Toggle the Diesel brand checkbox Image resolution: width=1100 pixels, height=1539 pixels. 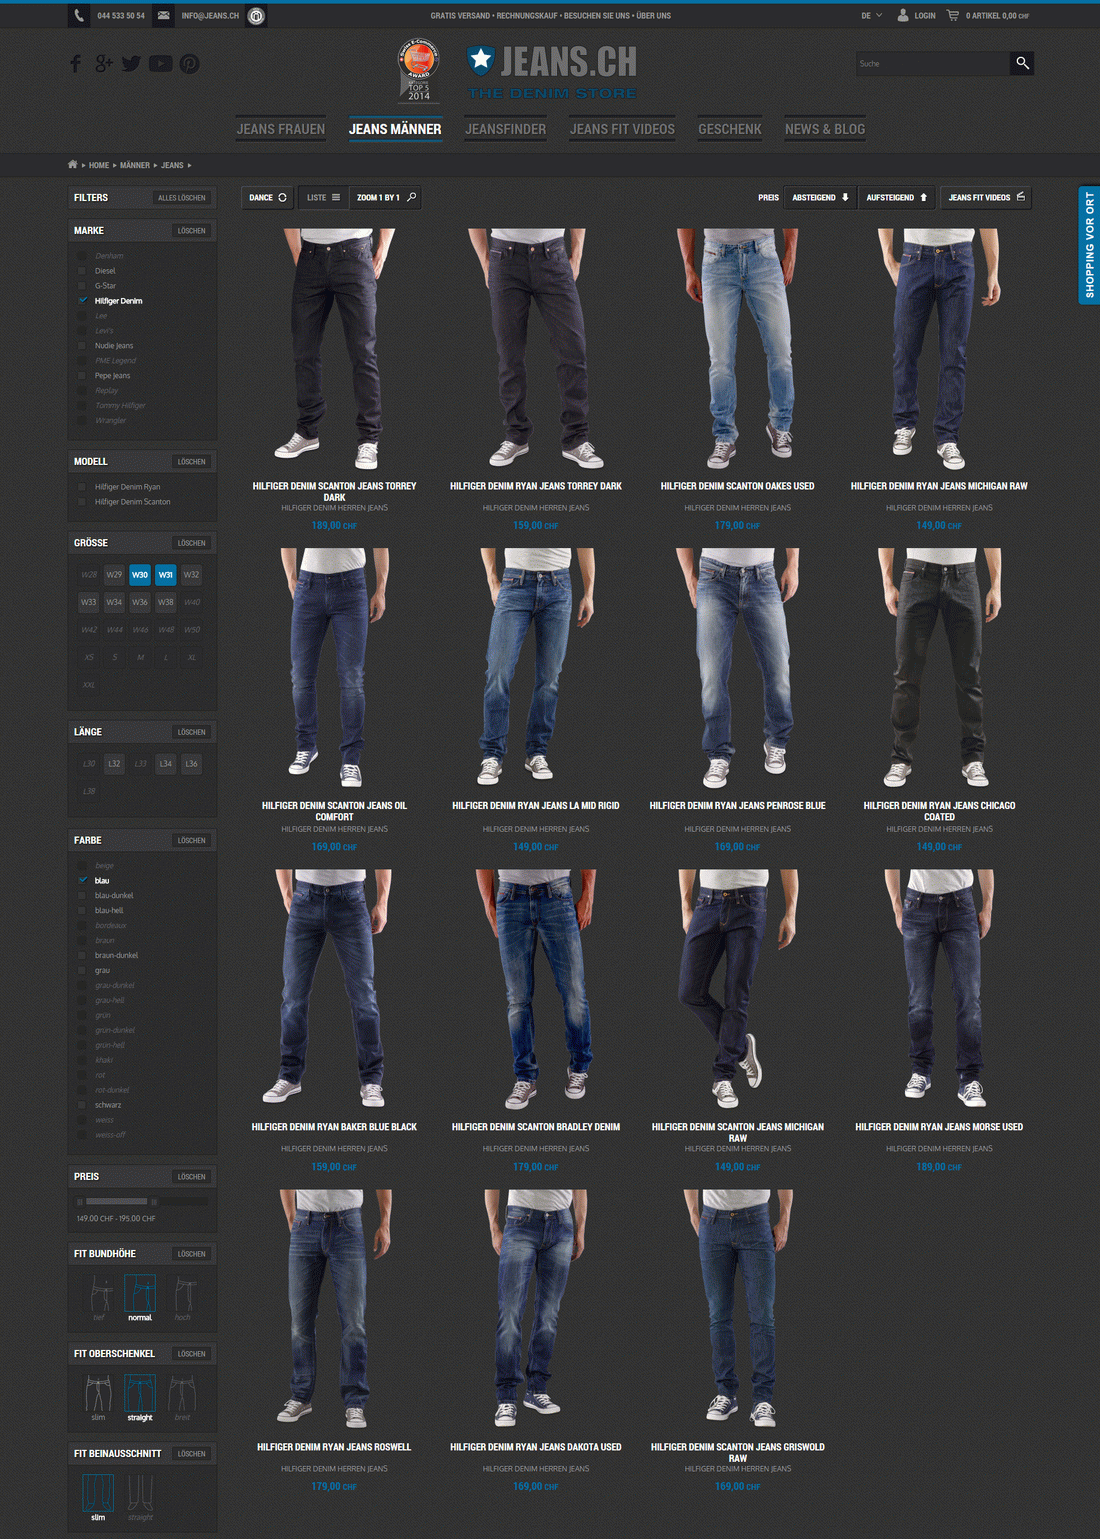(82, 271)
